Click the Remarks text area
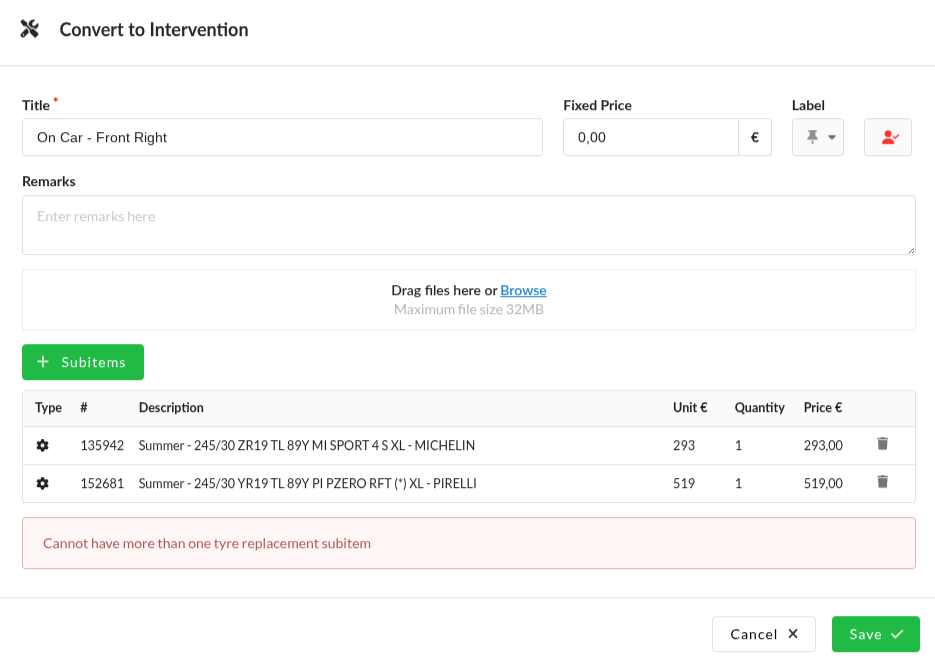Image resolution: width=935 pixels, height=662 pixels. click(x=468, y=225)
